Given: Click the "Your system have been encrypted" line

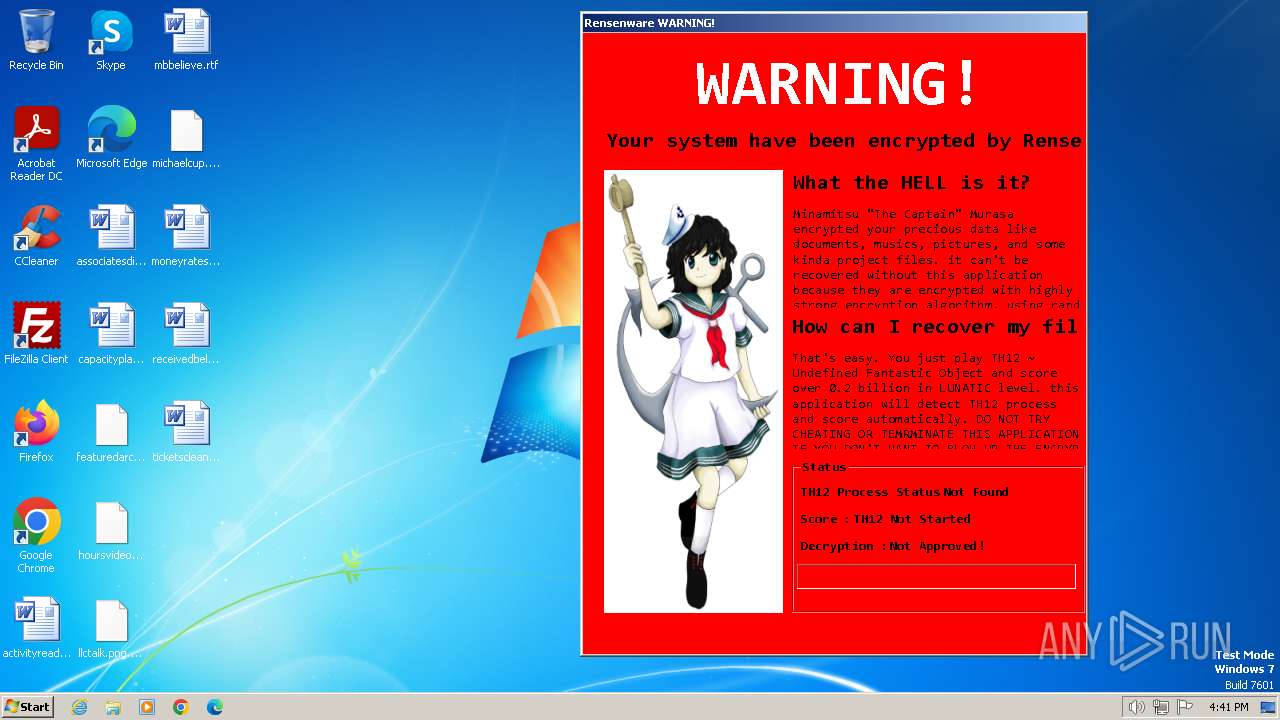Looking at the screenshot, I should pos(844,141).
